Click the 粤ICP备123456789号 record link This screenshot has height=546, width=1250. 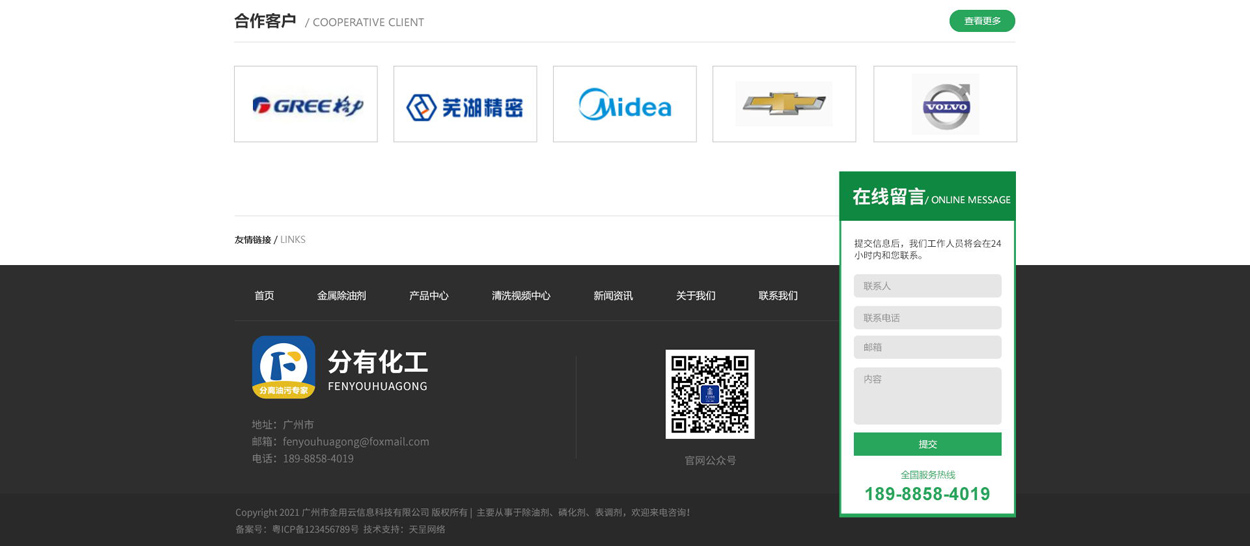click(x=315, y=529)
